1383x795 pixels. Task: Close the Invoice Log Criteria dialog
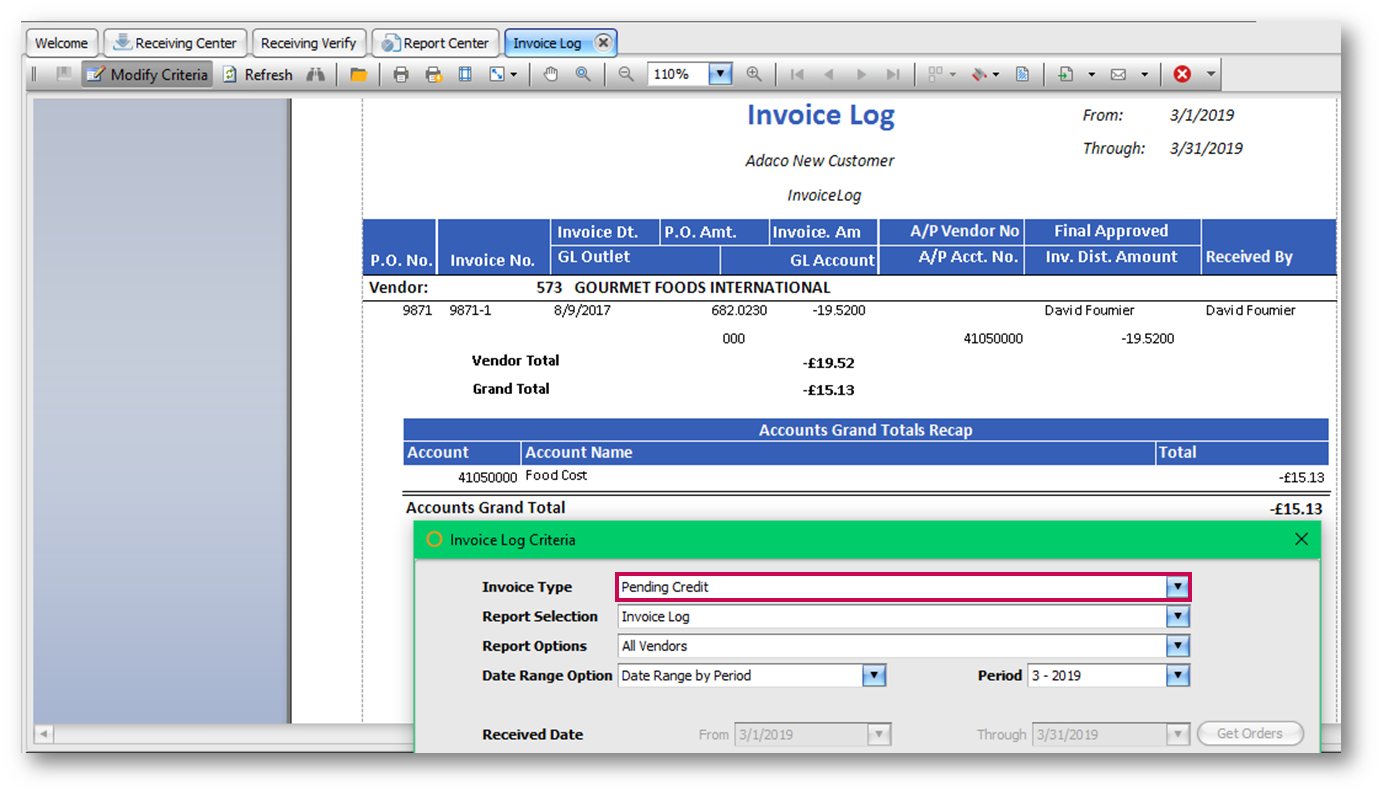pos(1301,540)
